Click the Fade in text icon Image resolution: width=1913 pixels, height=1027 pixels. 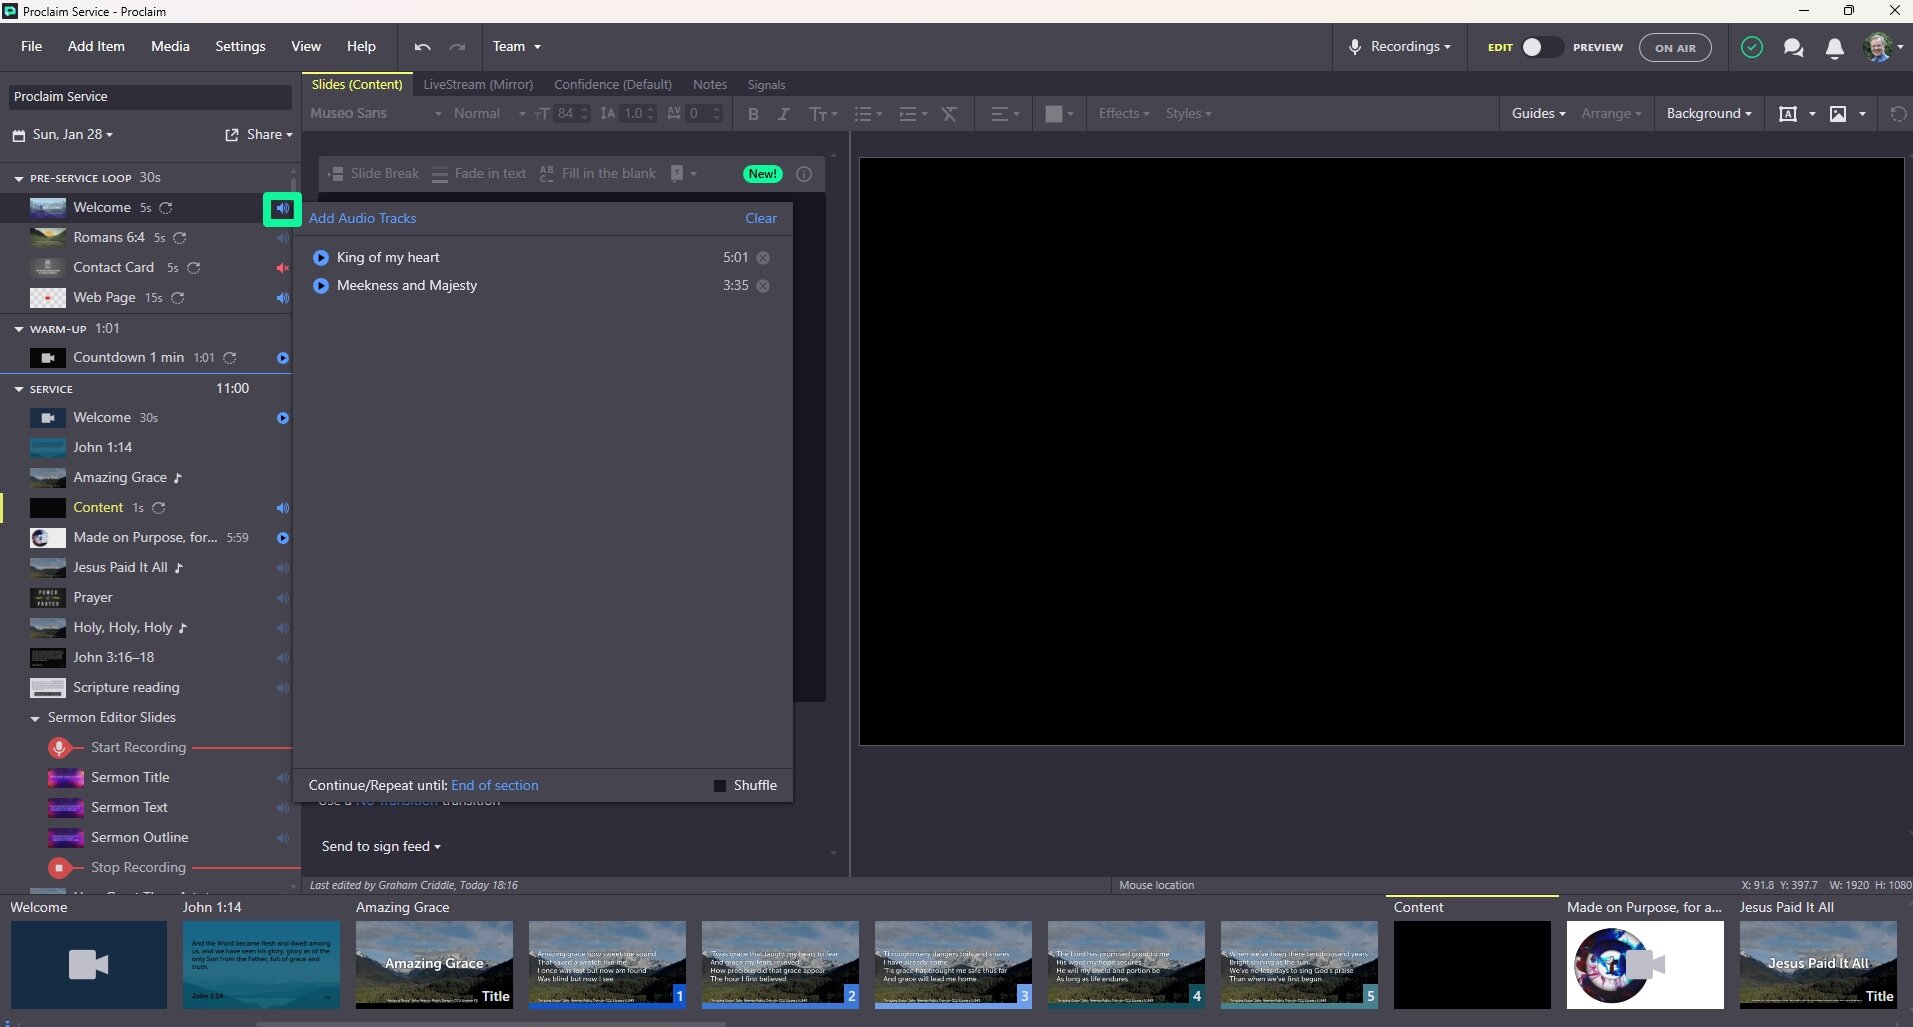[440, 173]
